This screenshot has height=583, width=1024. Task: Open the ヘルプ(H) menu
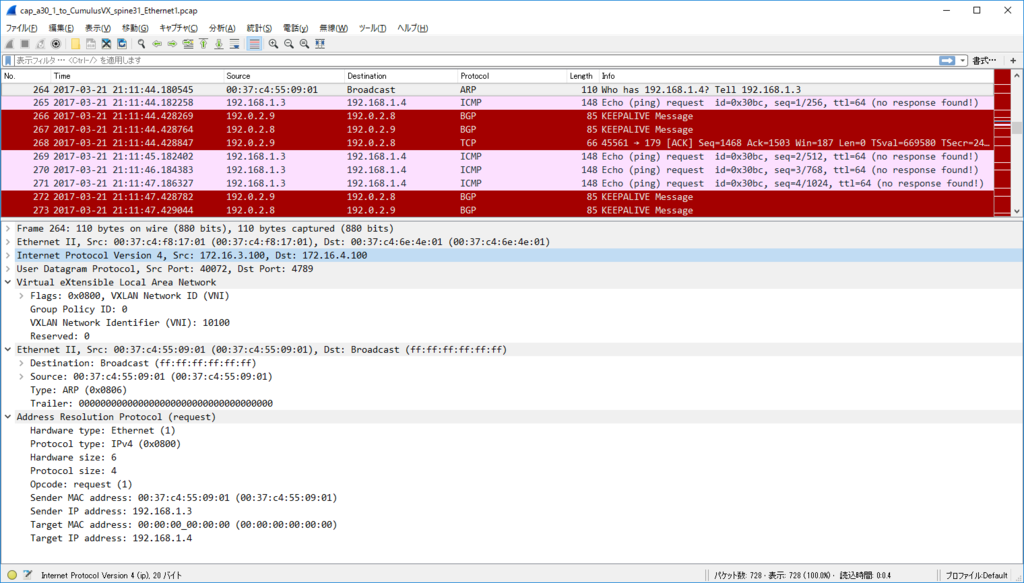pos(413,28)
